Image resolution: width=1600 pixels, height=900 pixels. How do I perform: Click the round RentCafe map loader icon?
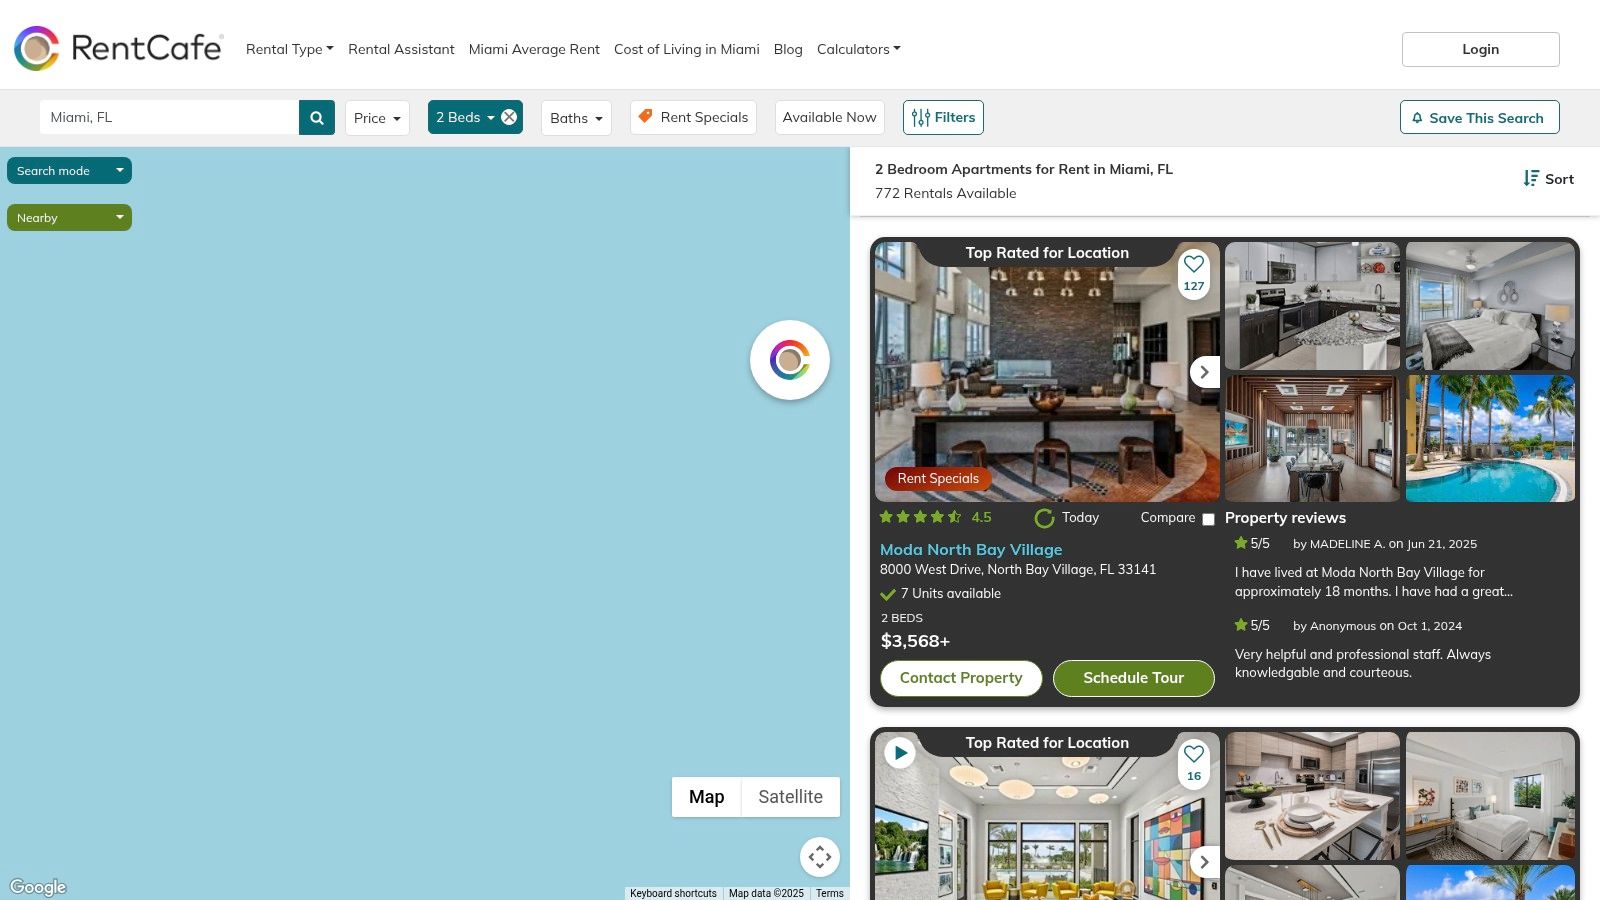(x=790, y=360)
